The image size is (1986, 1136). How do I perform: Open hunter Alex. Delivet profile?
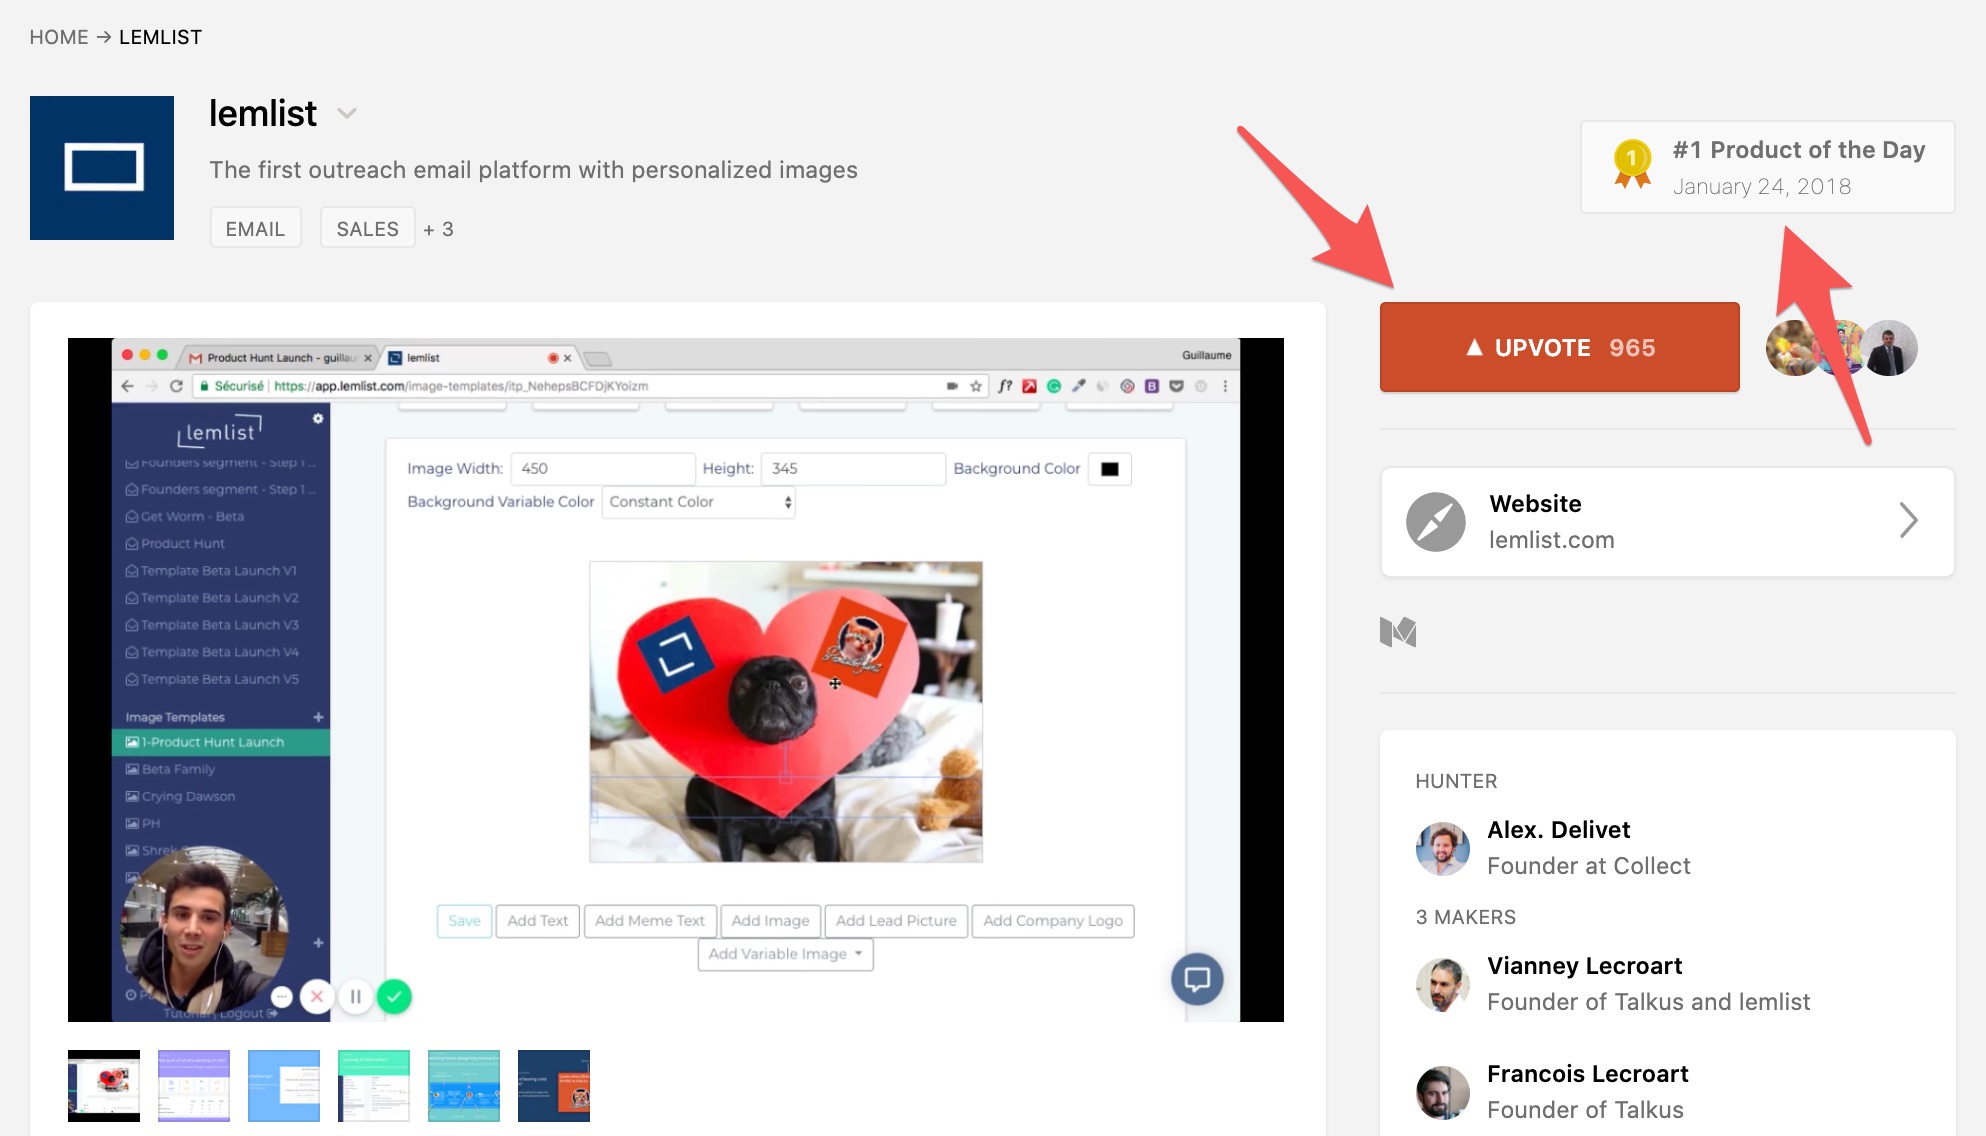1558,830
